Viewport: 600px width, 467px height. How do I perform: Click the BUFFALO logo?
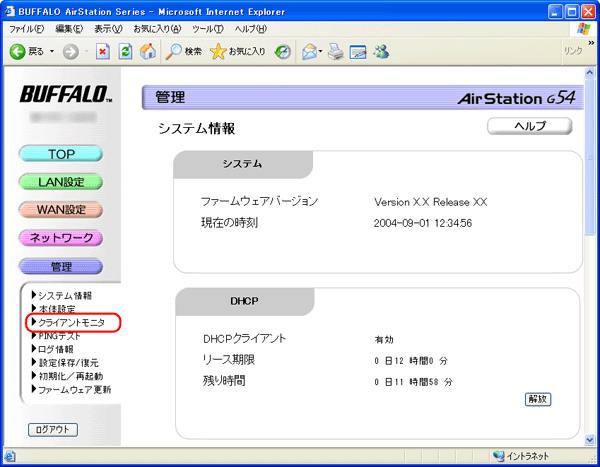tap(65, 94)
